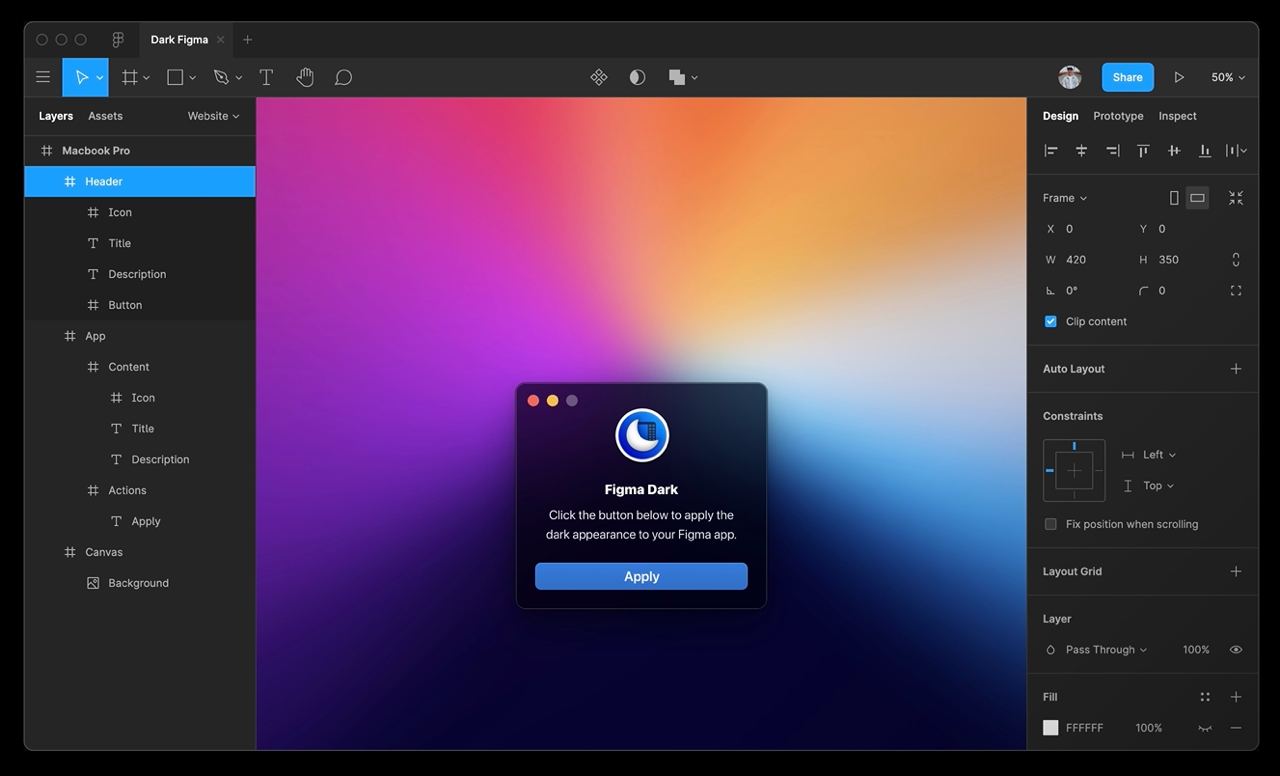This screenshot has height=776, width=1280.
Task: Align vertical centers icon
Action: point(1174,150)
